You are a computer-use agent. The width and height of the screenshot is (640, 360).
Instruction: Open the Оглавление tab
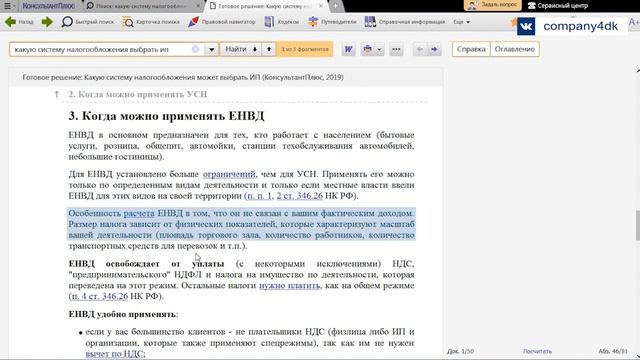[x=515, y=49]
